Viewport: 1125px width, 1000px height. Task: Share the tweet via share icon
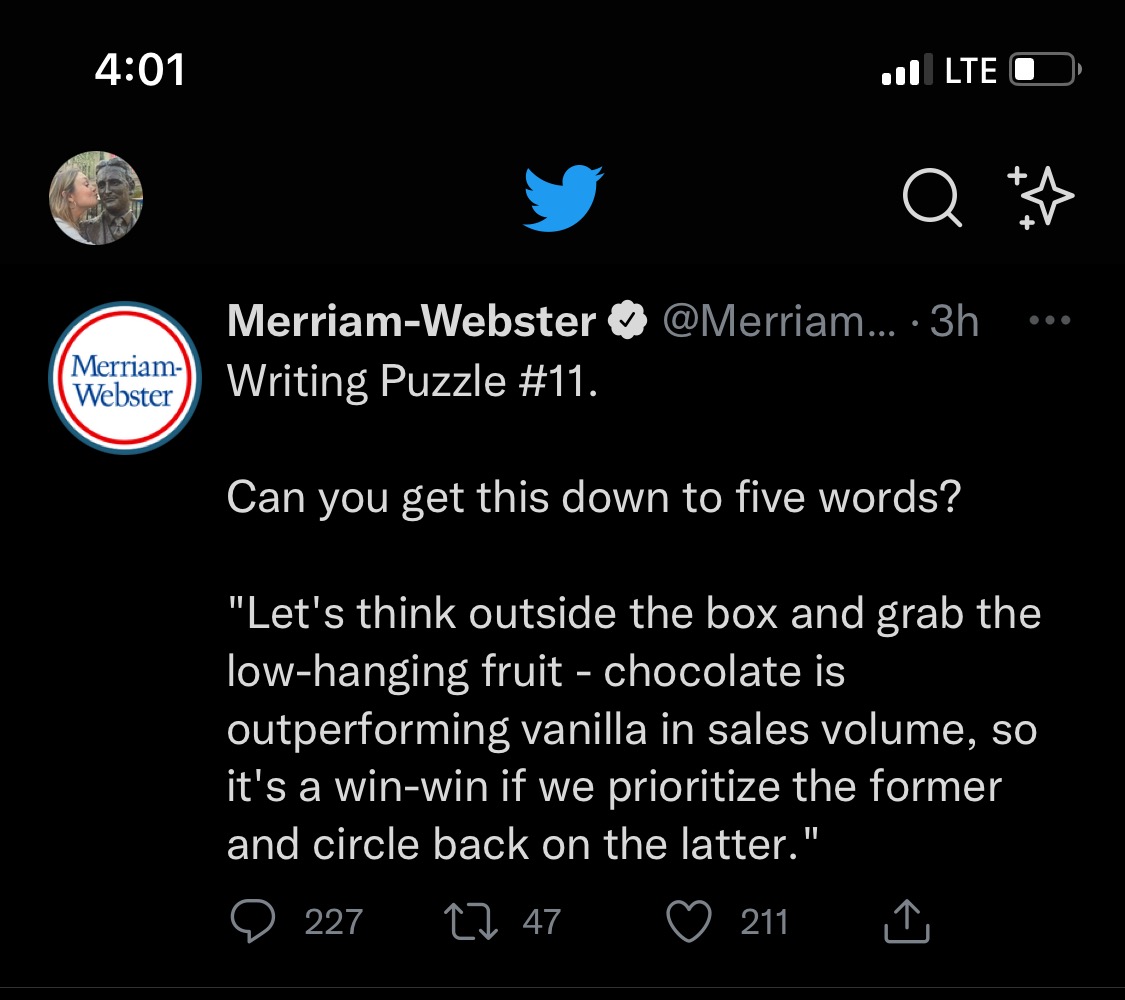tap(907, 921)
